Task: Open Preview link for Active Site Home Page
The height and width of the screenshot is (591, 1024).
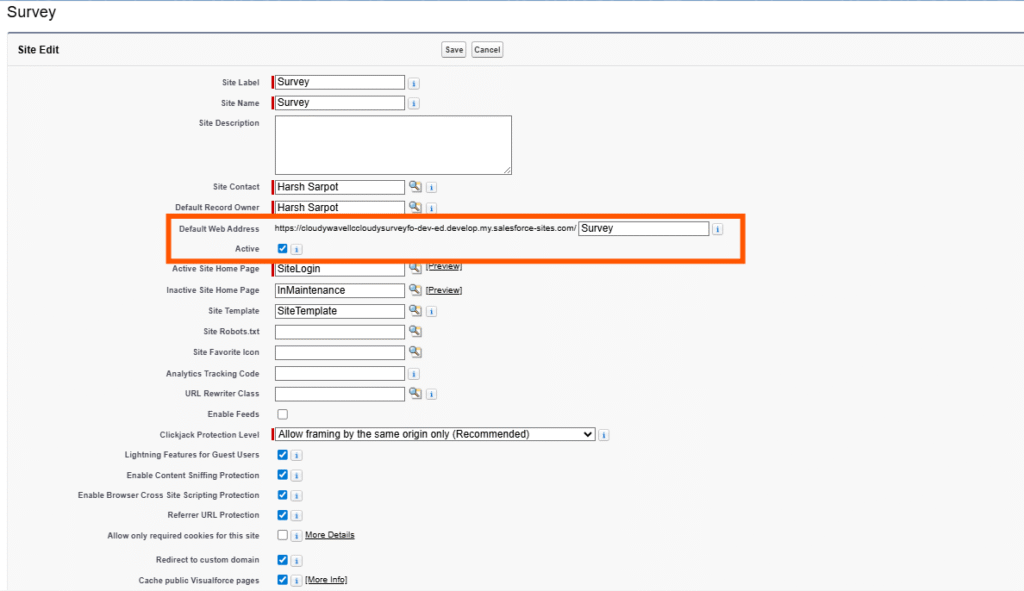Action: [x=444, y=267]
